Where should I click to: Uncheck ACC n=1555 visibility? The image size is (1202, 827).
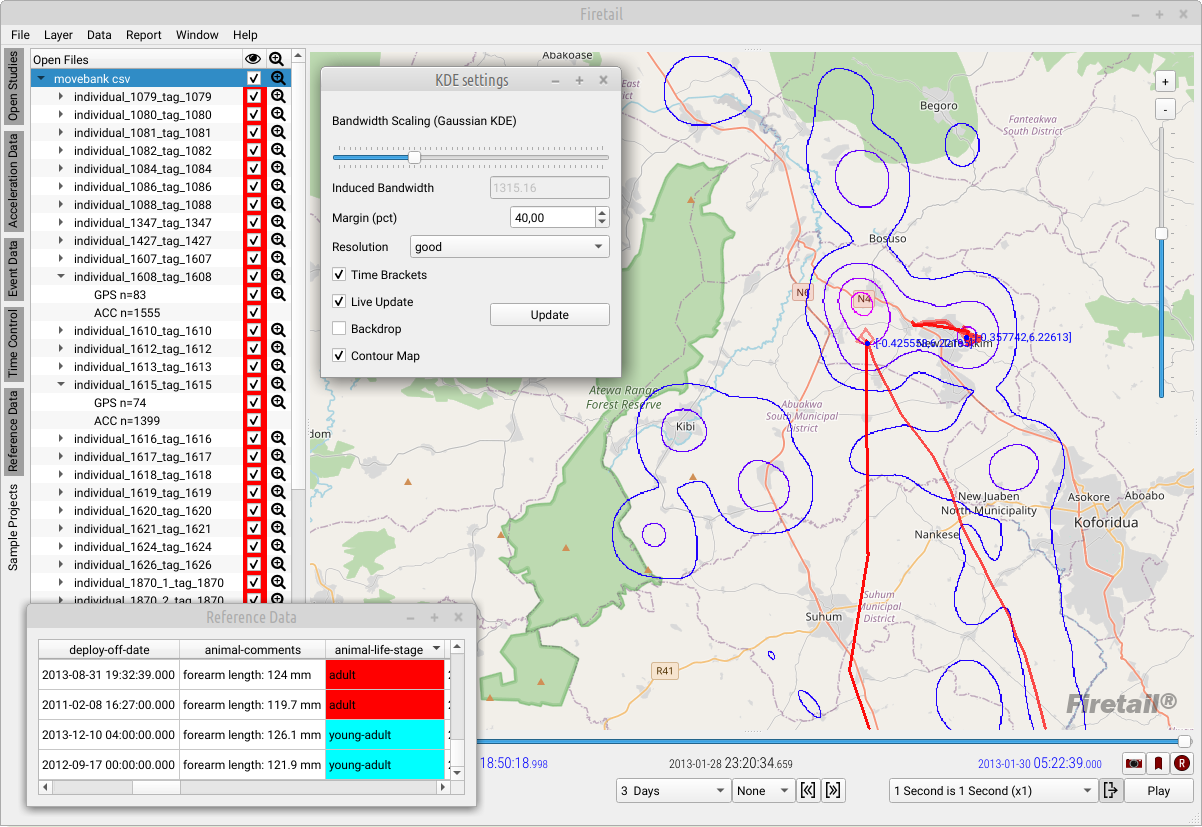point(254,313)
